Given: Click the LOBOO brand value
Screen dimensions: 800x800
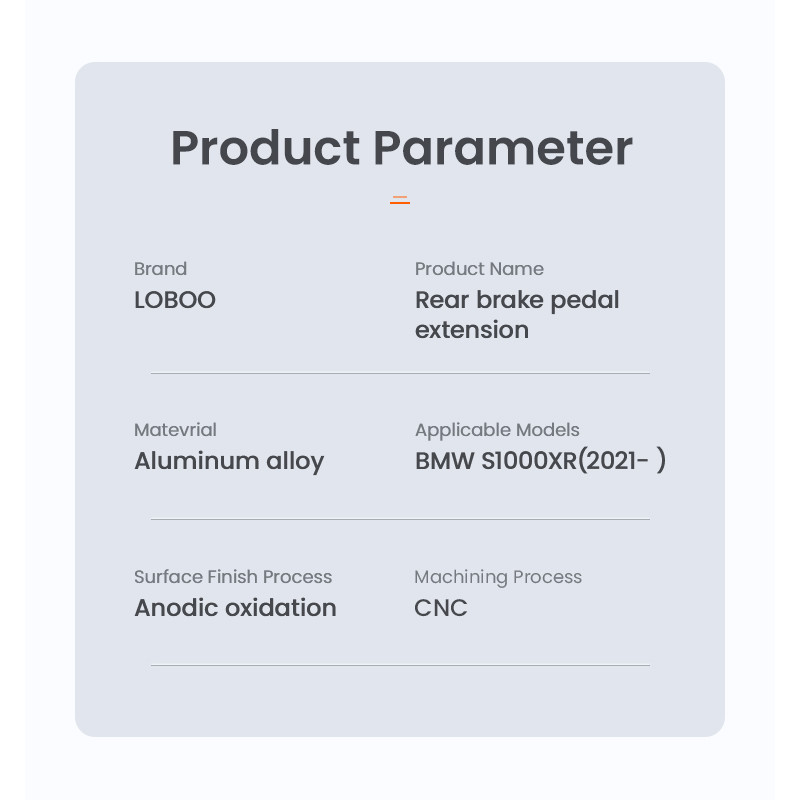Looking at the screenshot, I should click(x=174, y=300).
